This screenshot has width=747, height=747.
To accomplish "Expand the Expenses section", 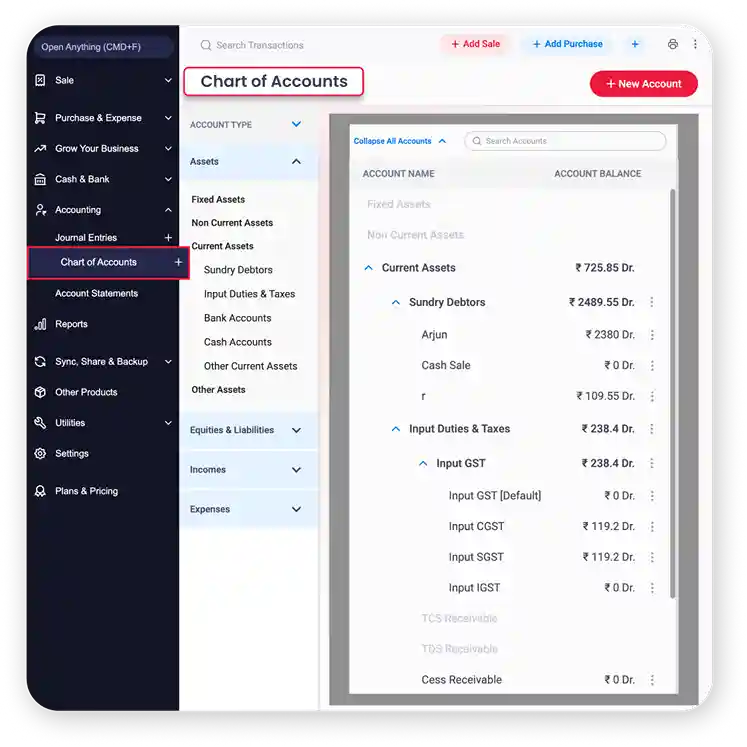I will tap(296, 509).
